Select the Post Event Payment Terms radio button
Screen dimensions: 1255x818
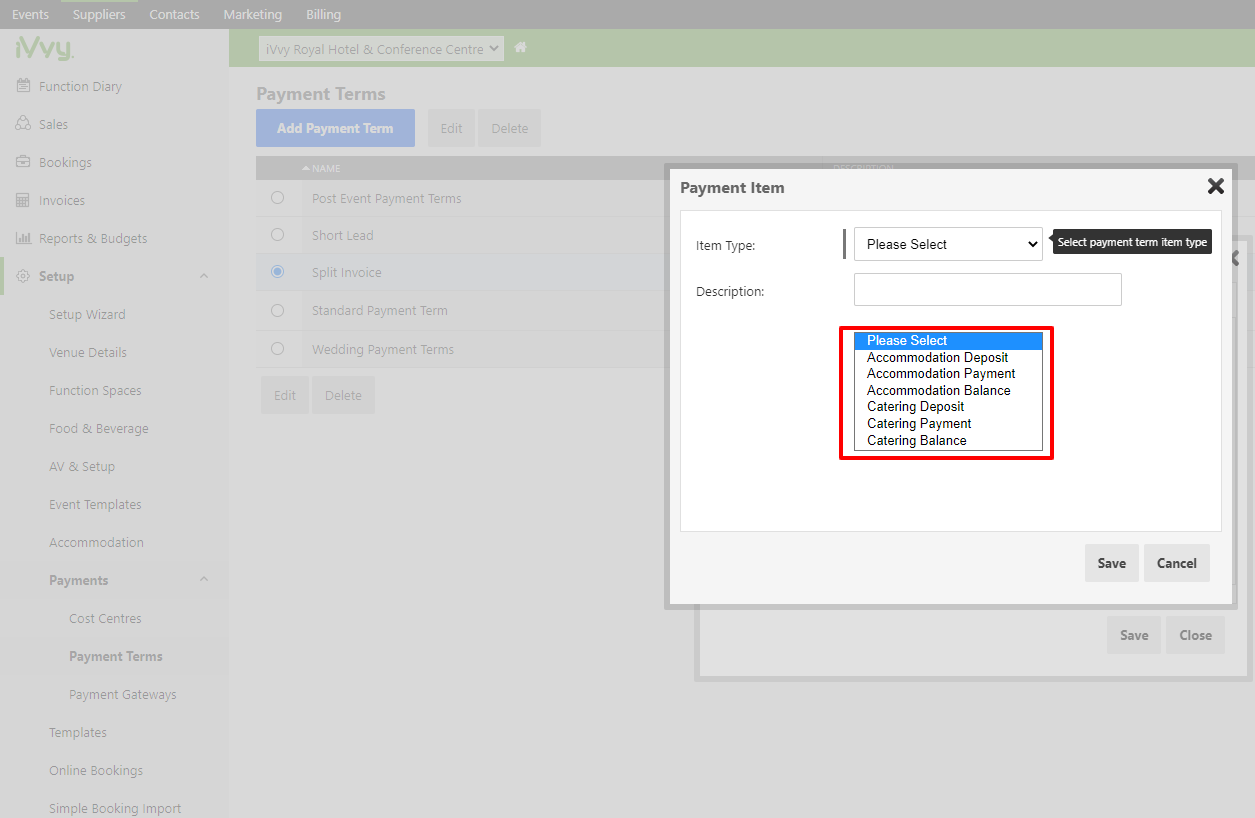(x=278, y=198)
